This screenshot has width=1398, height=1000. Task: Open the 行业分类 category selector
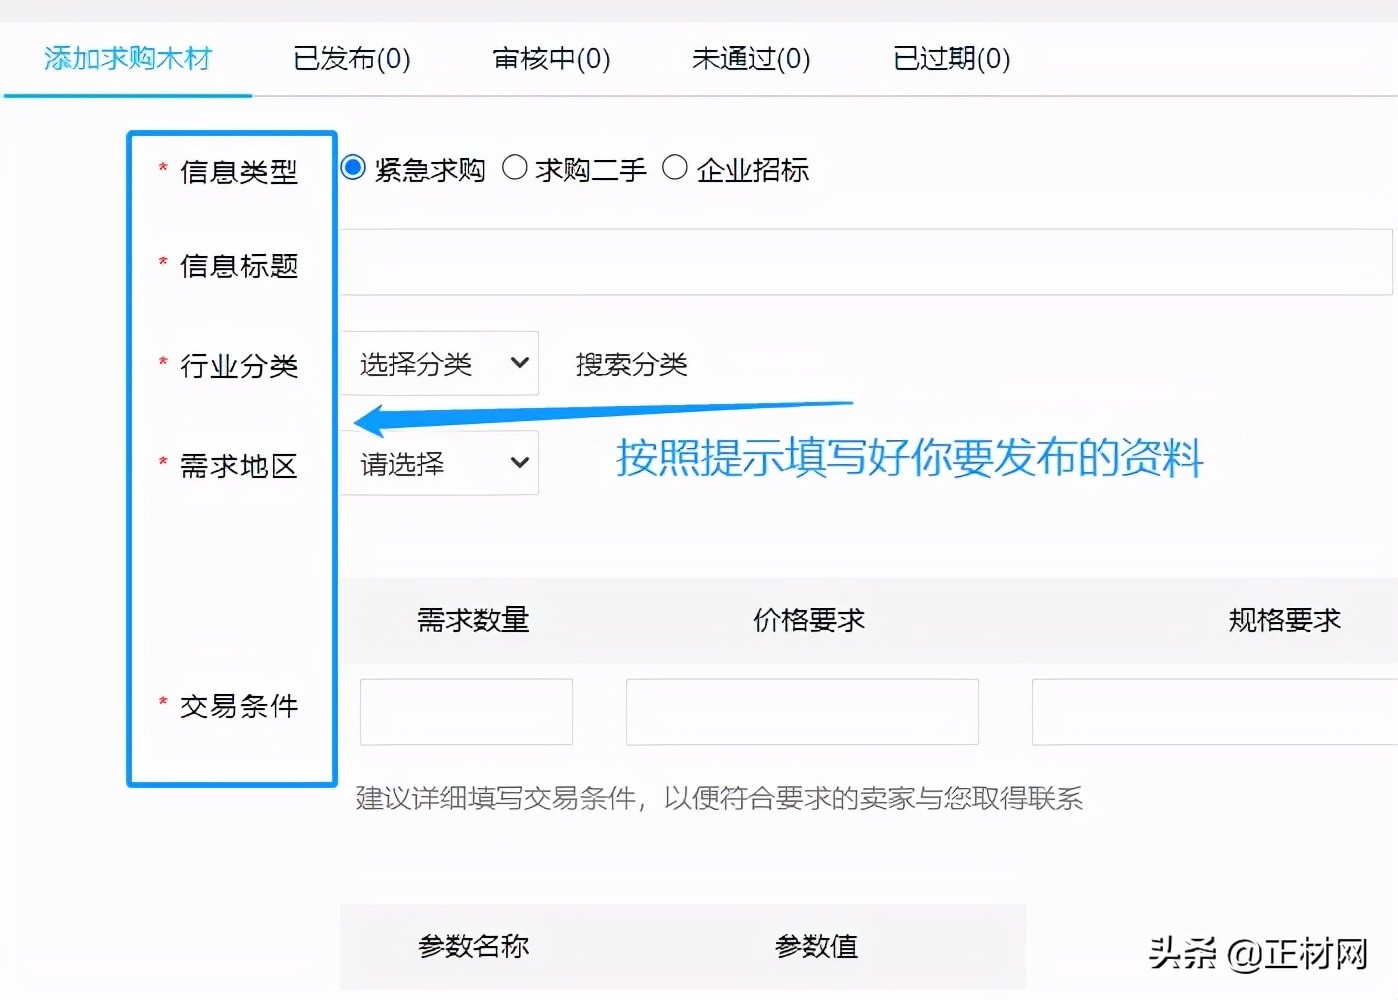438,363
